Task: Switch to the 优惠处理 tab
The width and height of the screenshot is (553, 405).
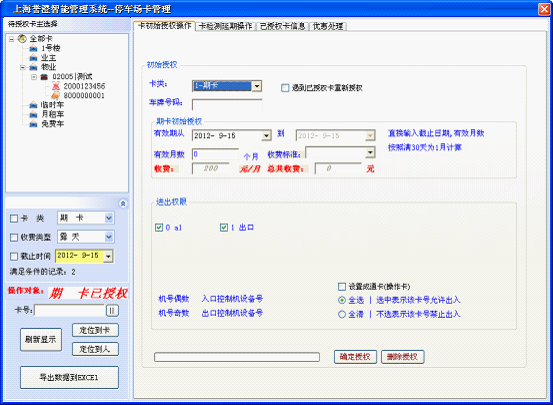Action: 328,26
